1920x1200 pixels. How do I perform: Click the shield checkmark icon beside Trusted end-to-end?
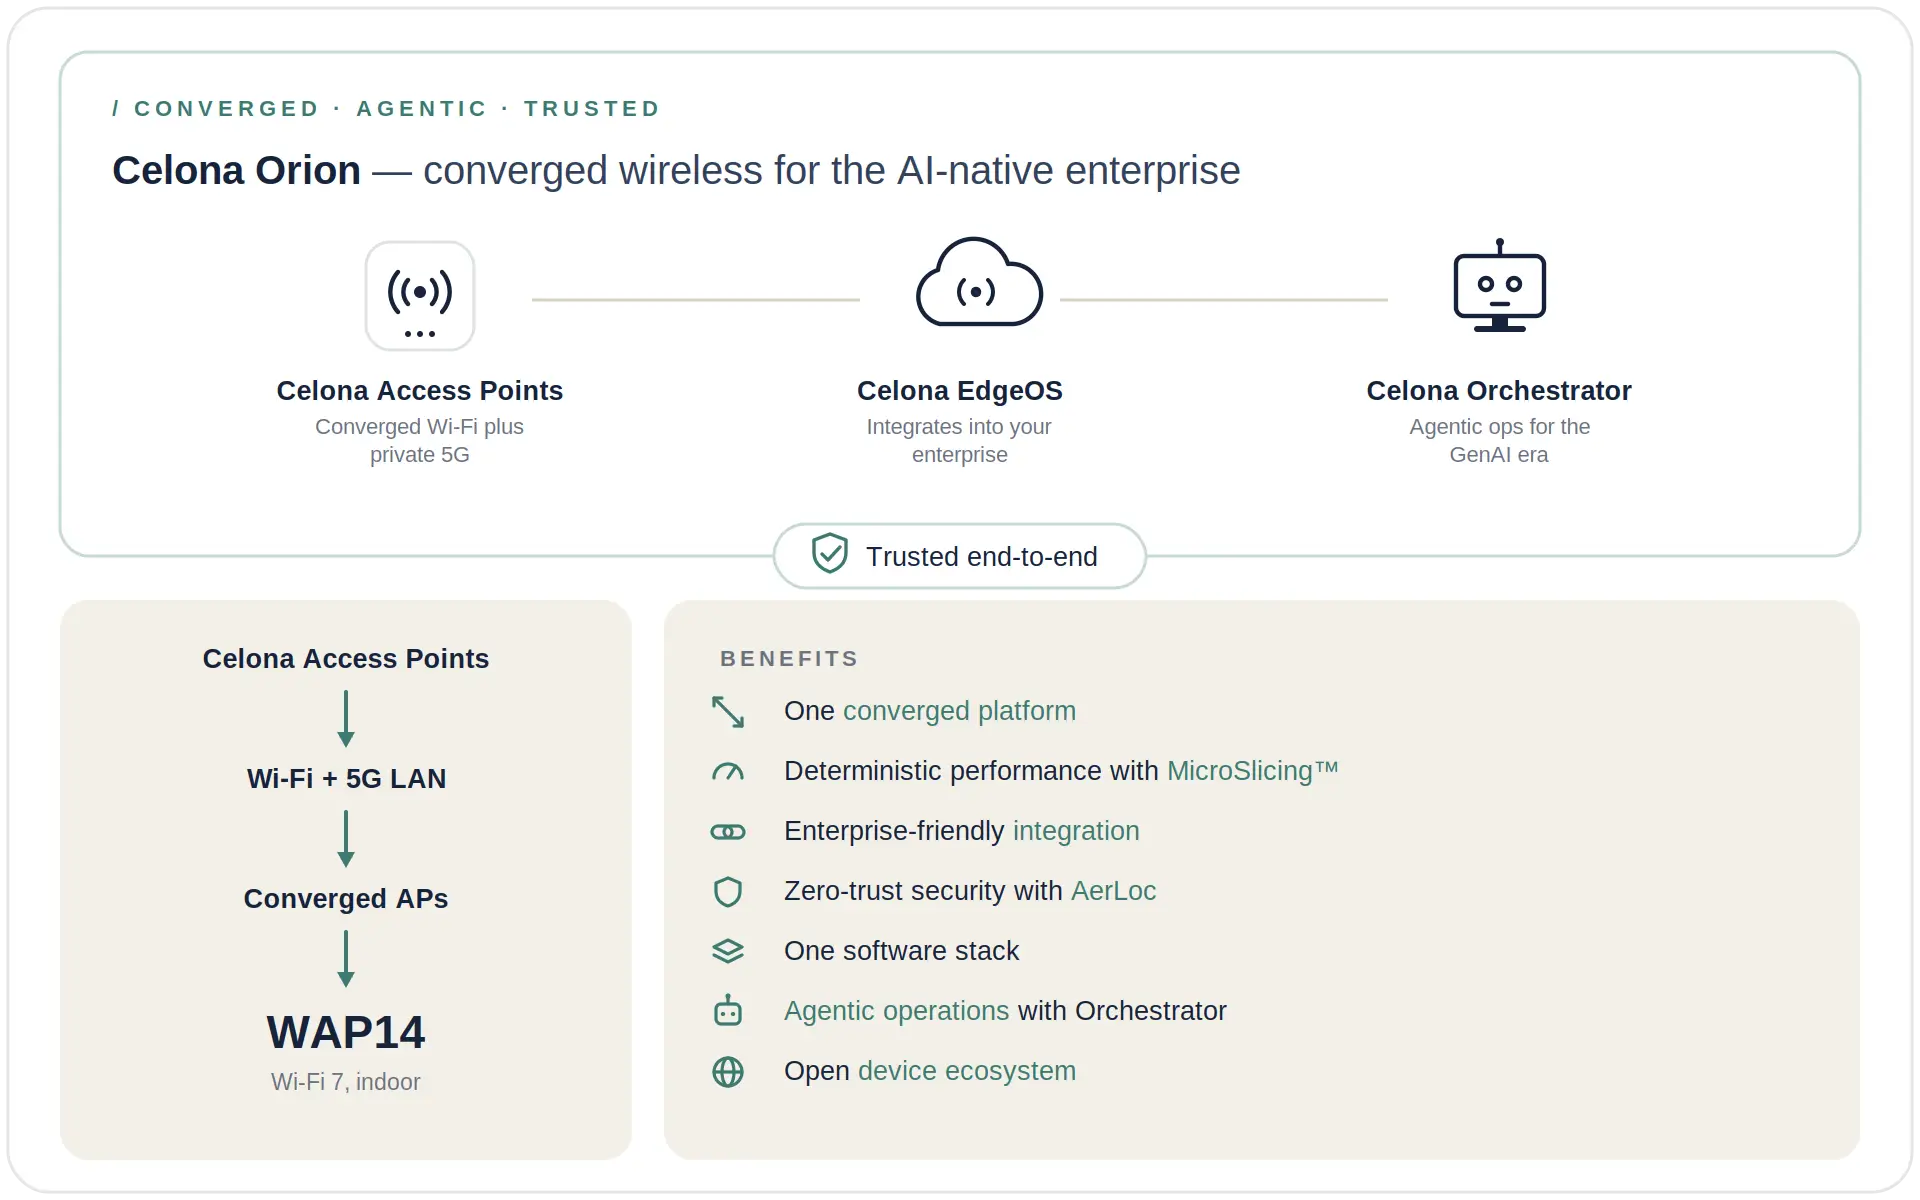[830, 553]
